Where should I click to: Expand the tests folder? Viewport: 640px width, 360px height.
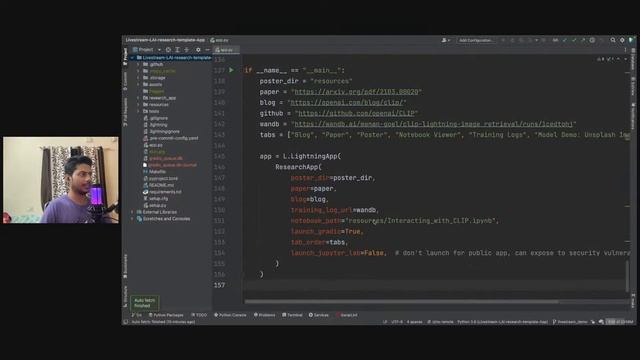point(138,111)
